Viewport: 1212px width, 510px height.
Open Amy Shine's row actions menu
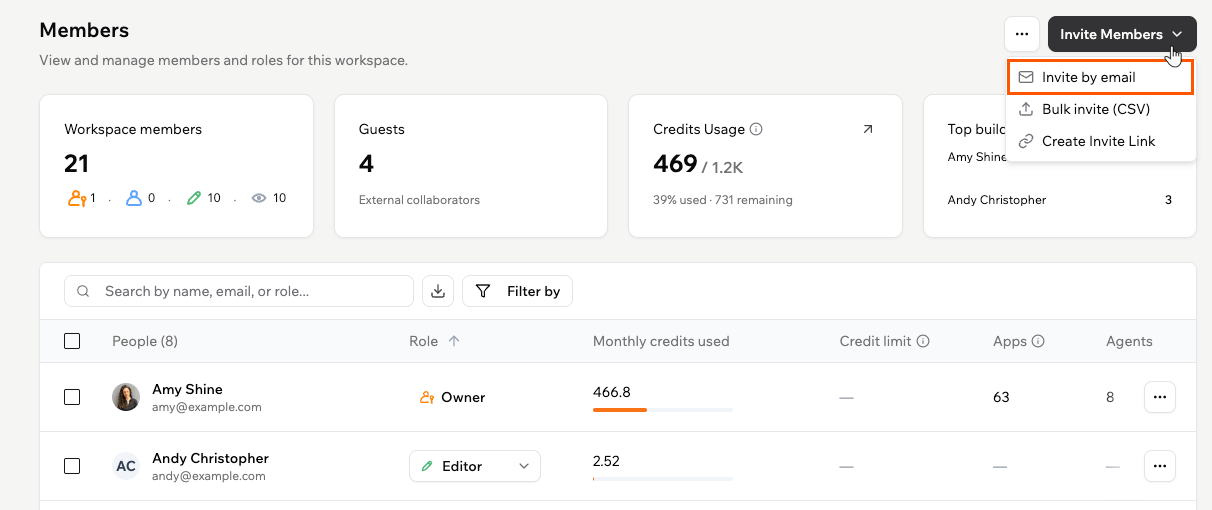coord(1160,397)
